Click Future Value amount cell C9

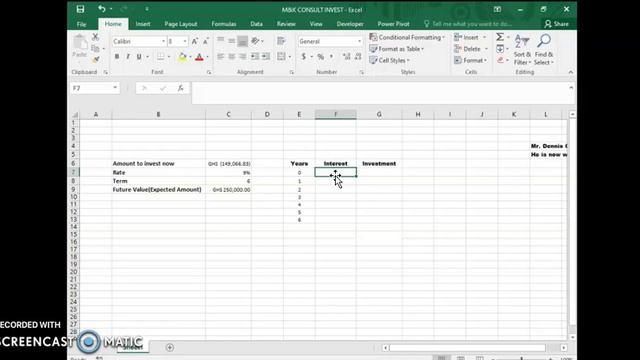(229, 190)
